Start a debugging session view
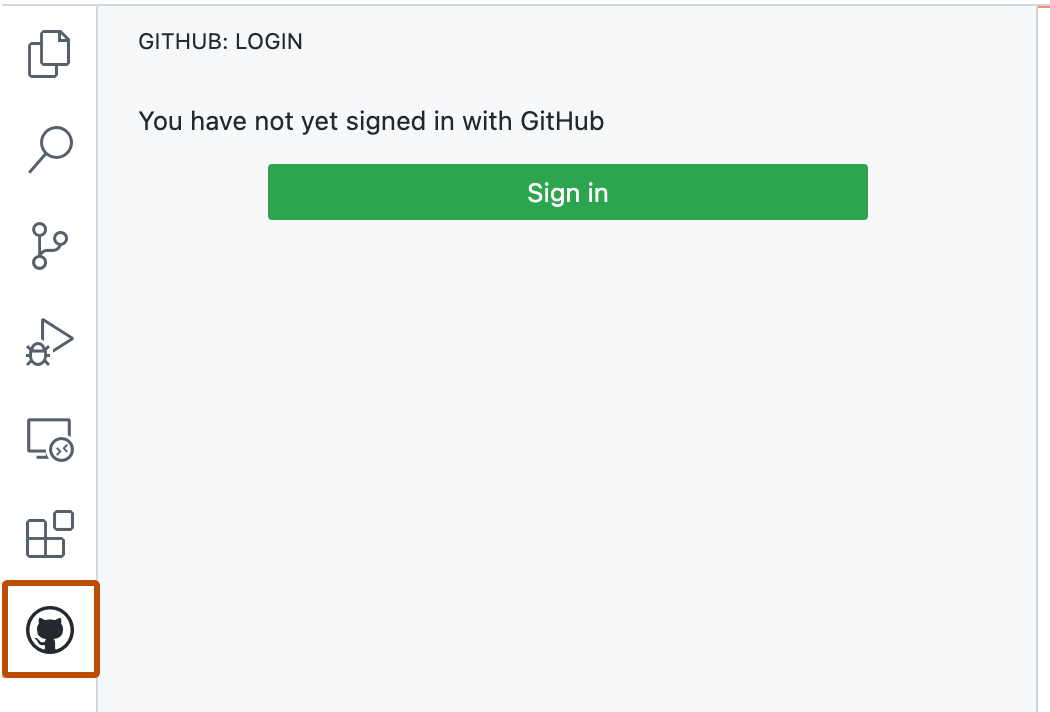Image resolution: width=1050 pixels, height=712 pixels. pos(51,340)
